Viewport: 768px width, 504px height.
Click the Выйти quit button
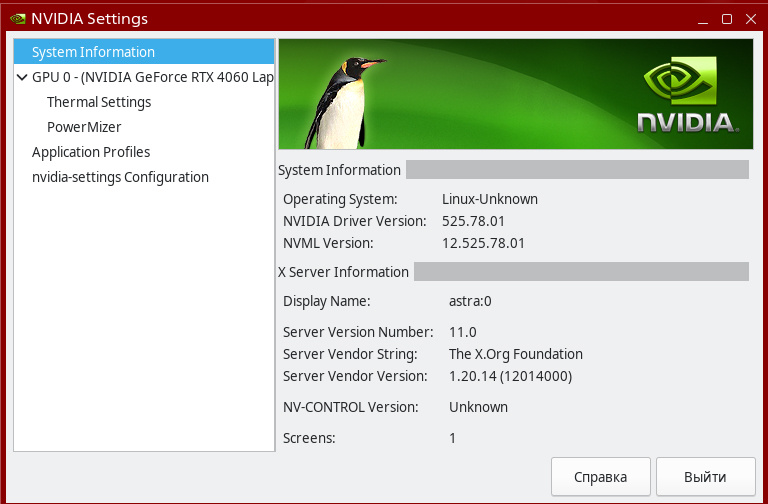point(705,477)
